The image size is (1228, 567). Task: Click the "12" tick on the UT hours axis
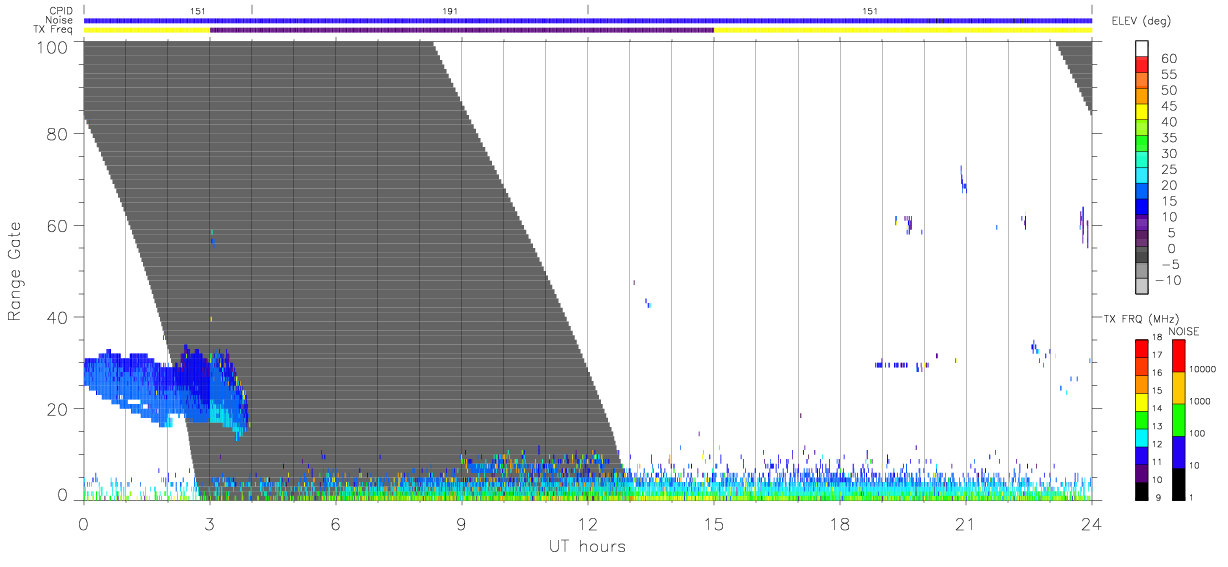(587, 524)
